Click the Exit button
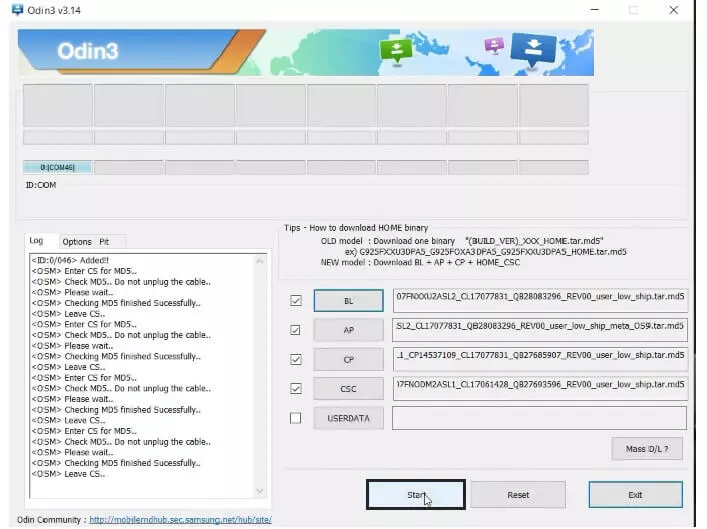Screen dimensions: 707x529 coord(635,495)
